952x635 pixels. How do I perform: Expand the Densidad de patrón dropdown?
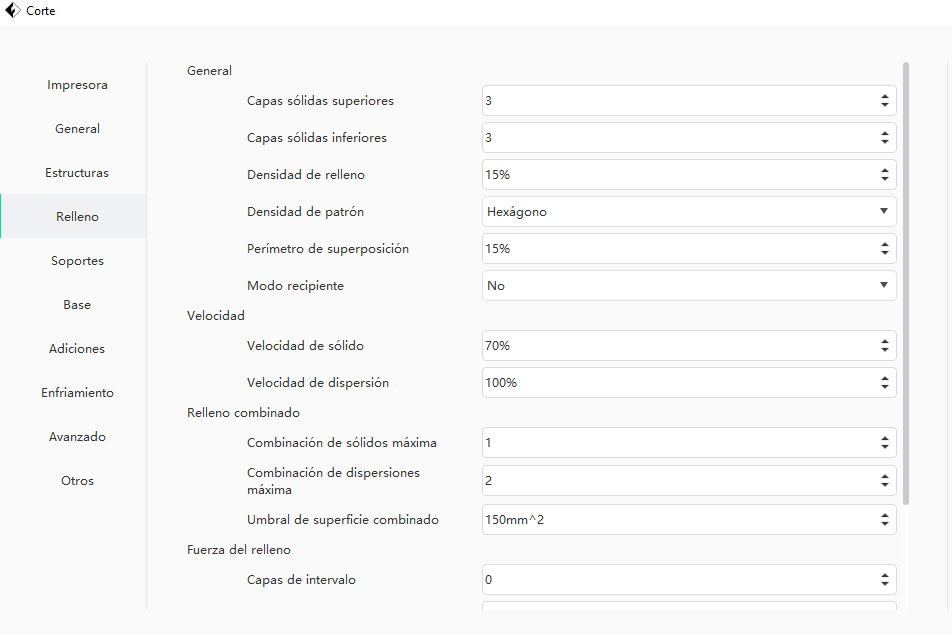point(689,212)
